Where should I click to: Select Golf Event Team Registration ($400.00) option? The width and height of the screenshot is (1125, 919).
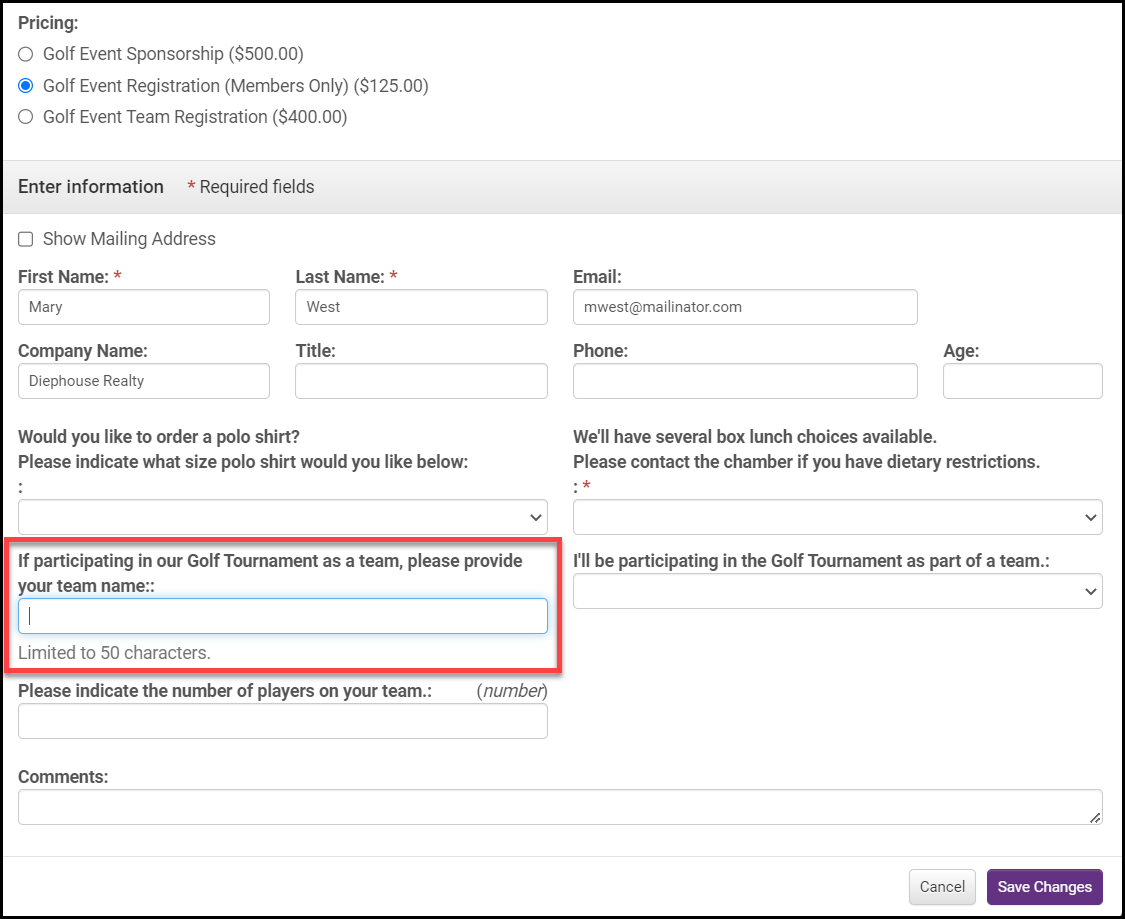coord(26,117)
